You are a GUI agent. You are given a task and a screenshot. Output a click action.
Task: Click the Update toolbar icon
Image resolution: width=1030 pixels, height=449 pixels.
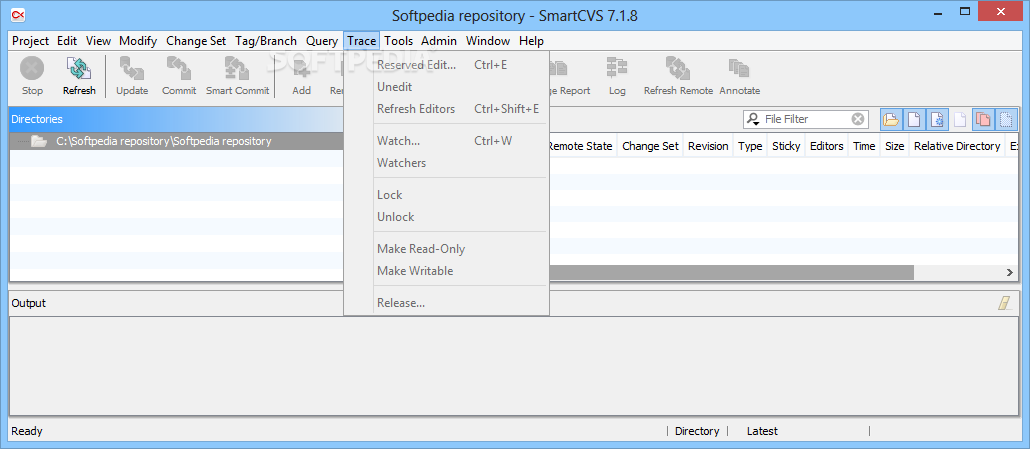pos(132,68)
